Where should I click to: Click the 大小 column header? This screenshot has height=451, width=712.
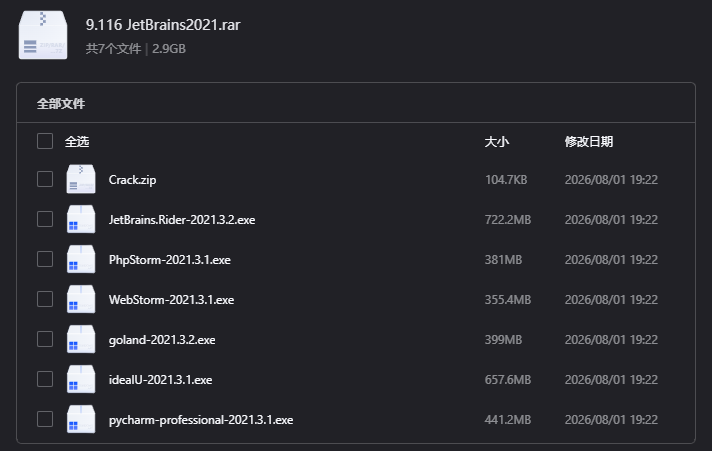pyautogui.click(x=496, y=142)
